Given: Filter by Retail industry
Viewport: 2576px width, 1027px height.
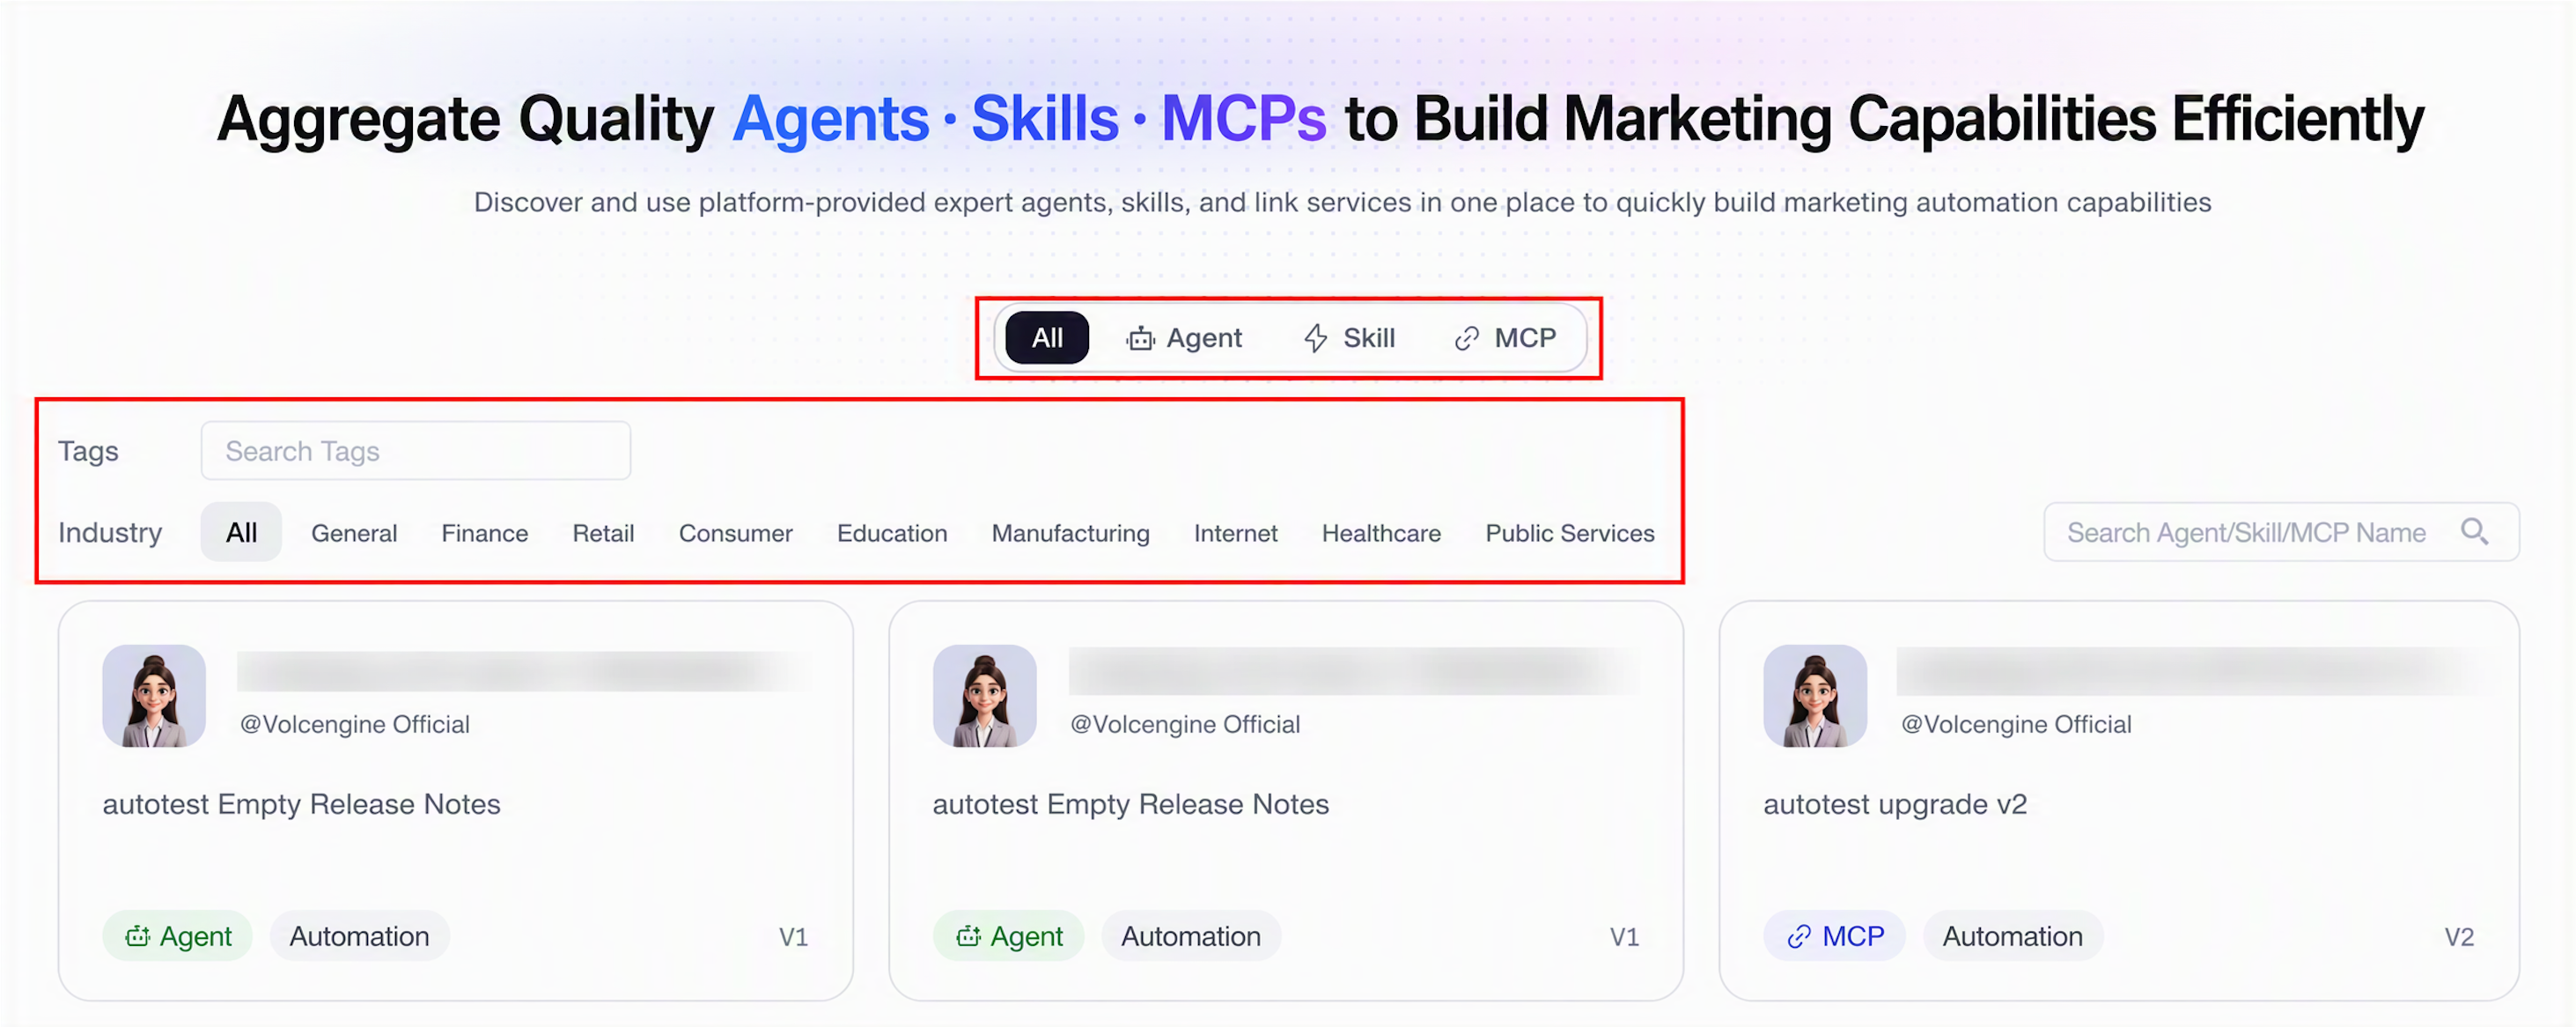Looking at the screenshot, I should point(603,533).
